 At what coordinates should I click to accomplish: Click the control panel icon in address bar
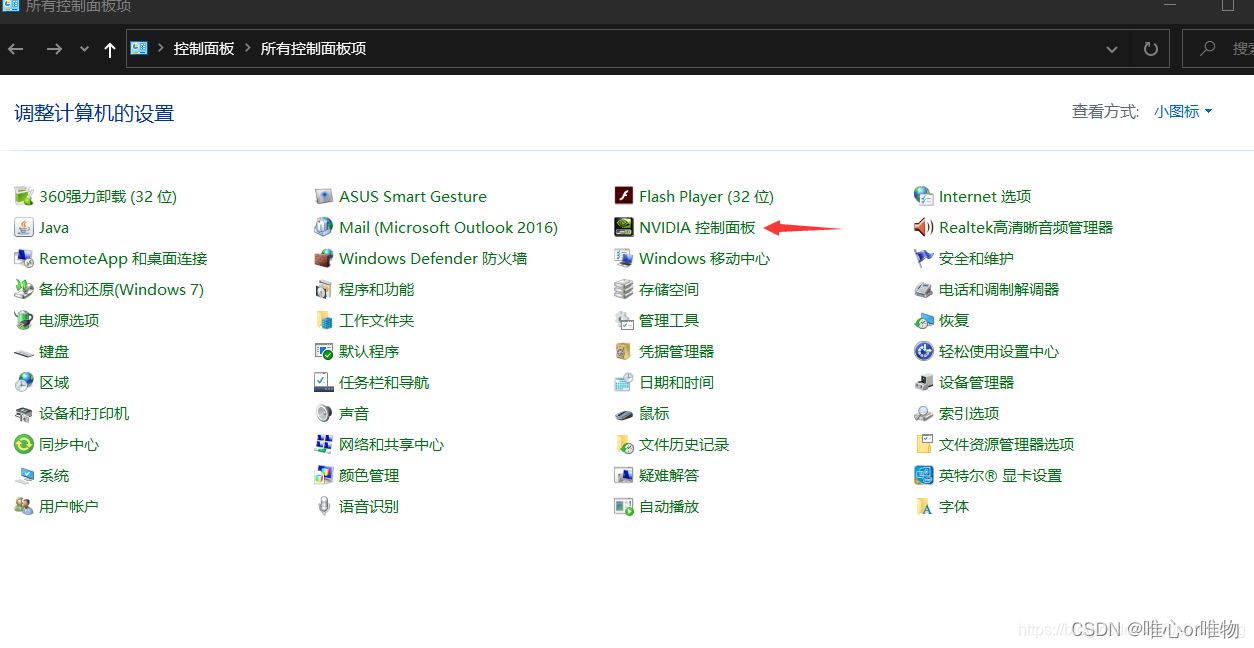(140, 48)
